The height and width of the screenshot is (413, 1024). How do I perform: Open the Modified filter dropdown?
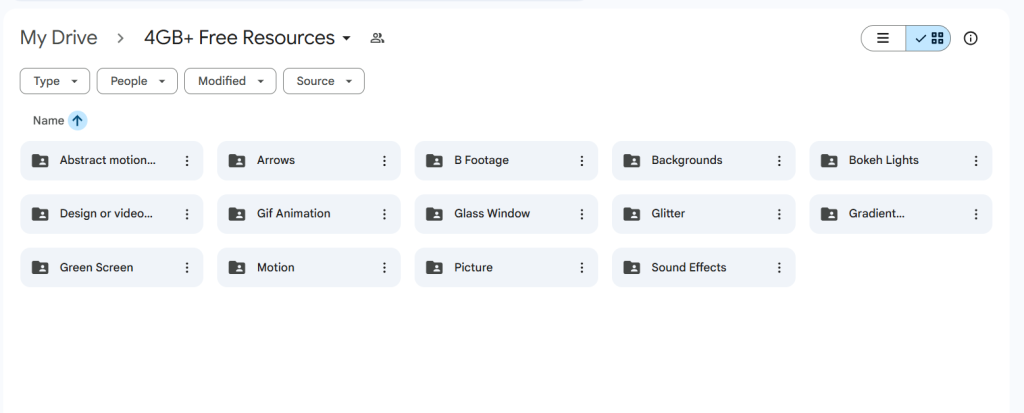(x=230, y=81)
